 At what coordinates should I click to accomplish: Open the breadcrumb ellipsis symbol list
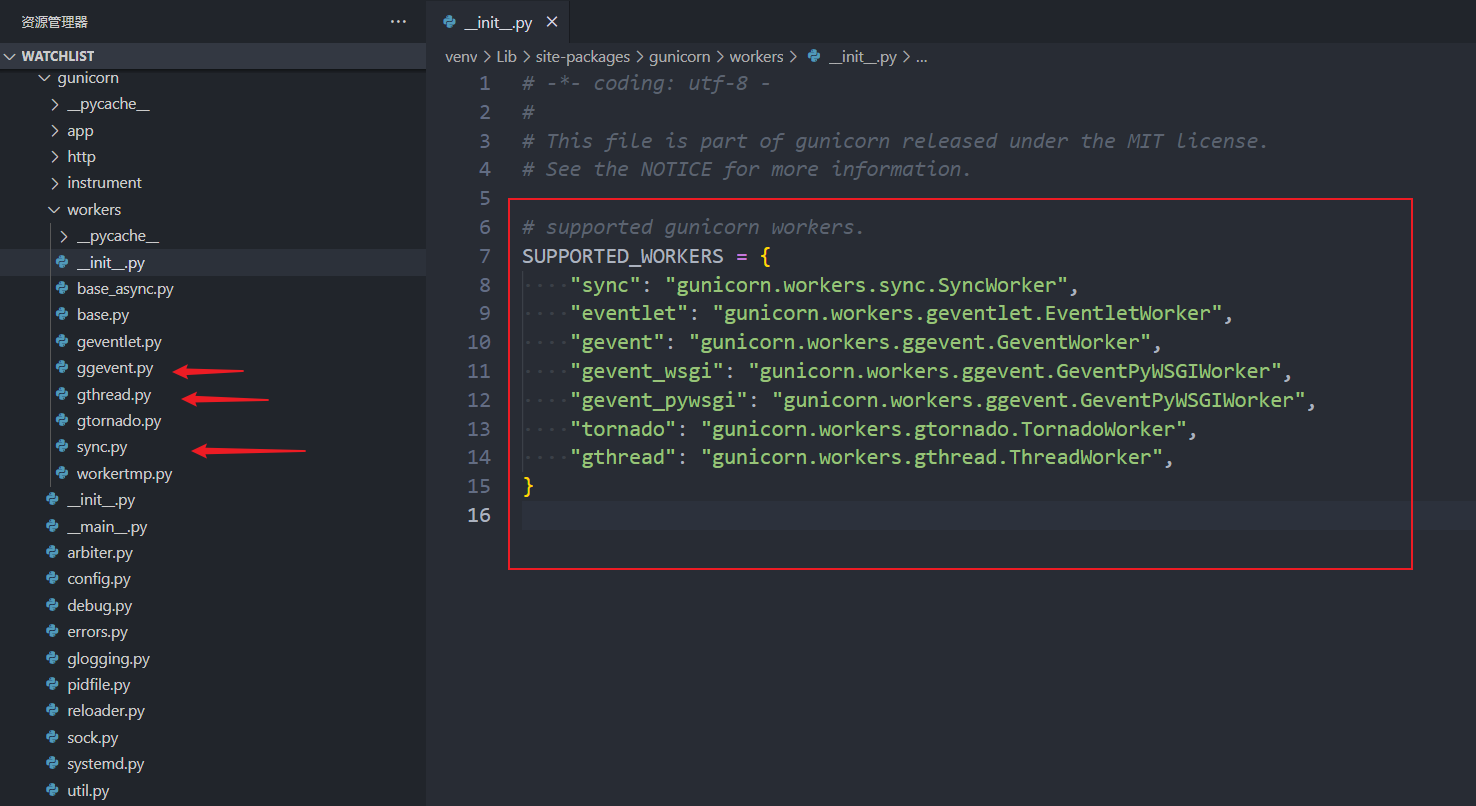pyautogui.click(x=922, y=57)
